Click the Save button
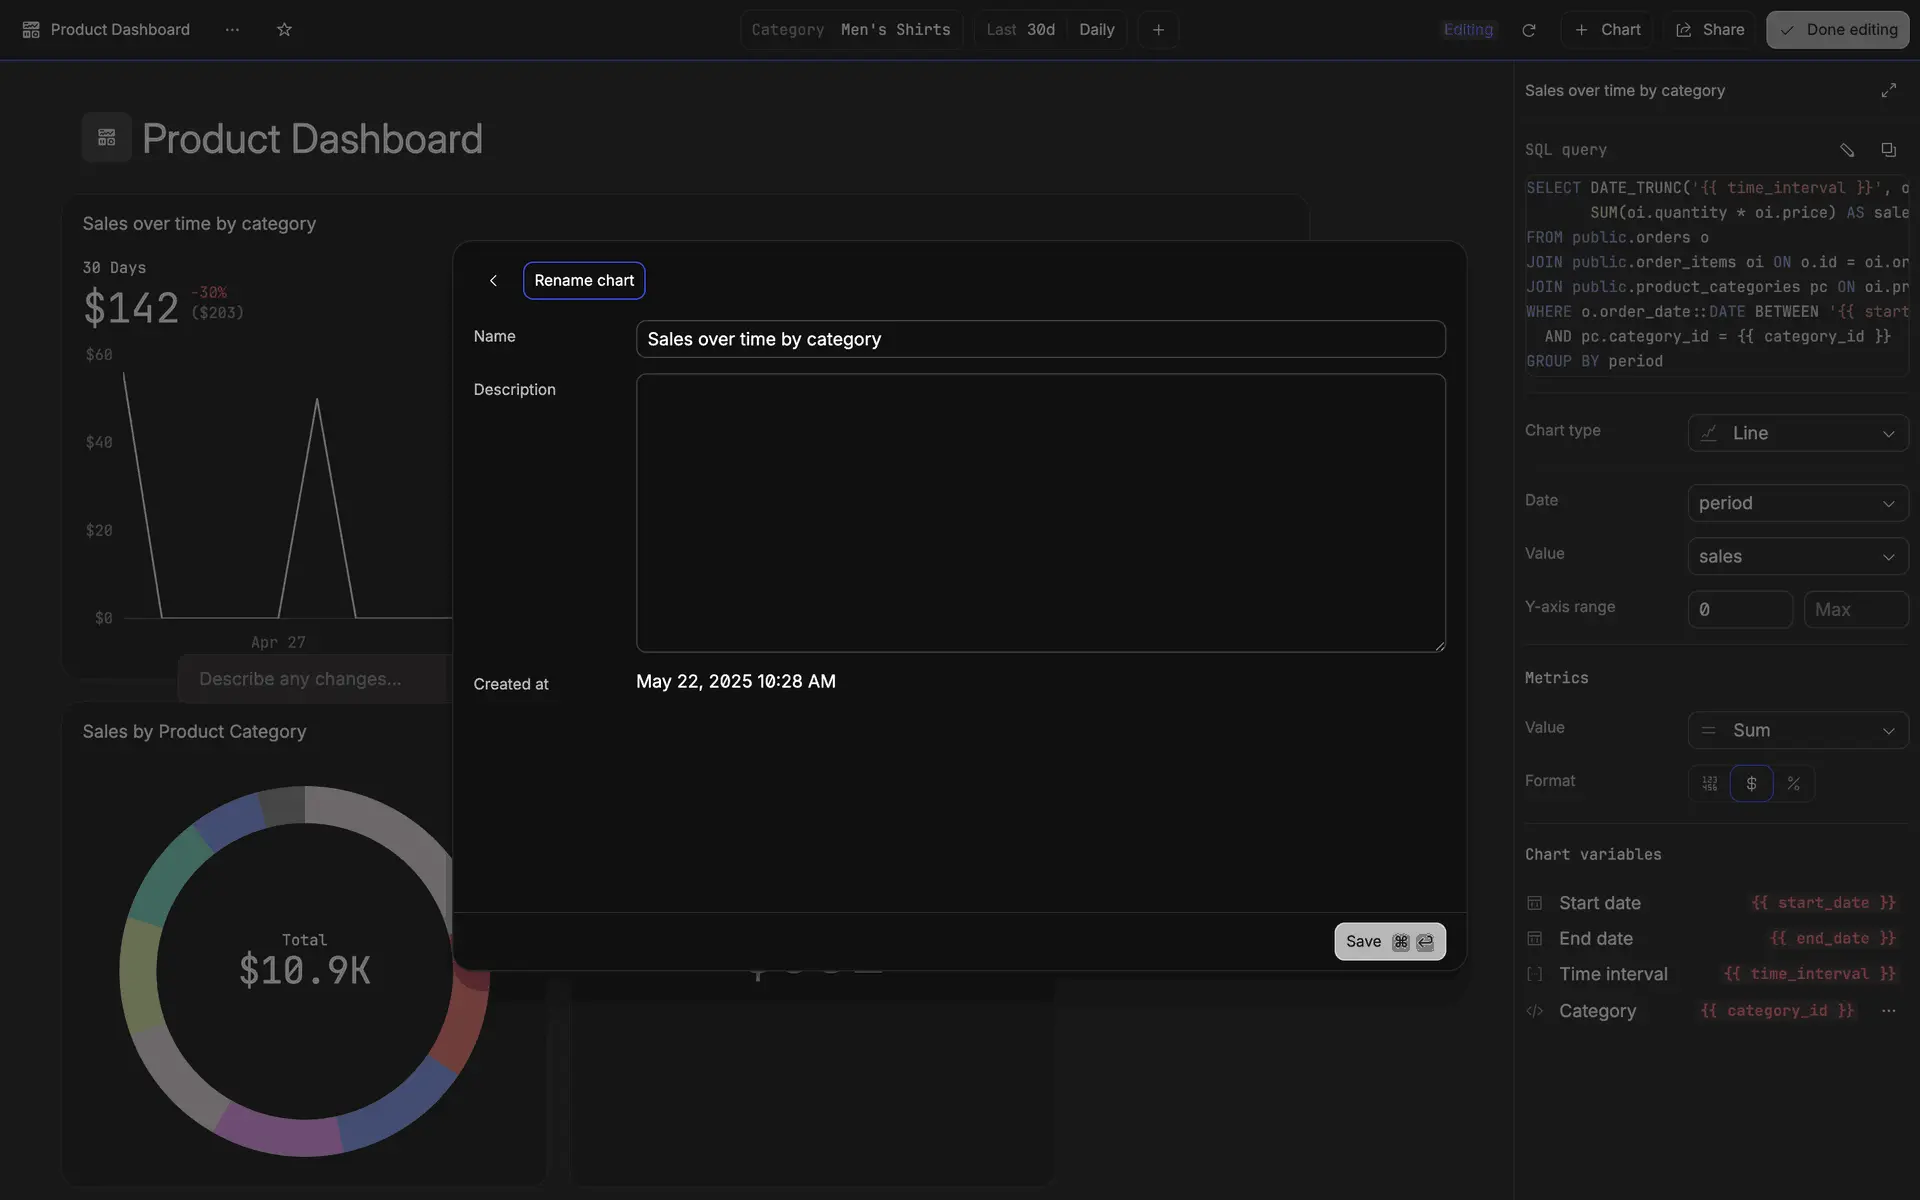1920x1200 pixels. click(1389, 942)
